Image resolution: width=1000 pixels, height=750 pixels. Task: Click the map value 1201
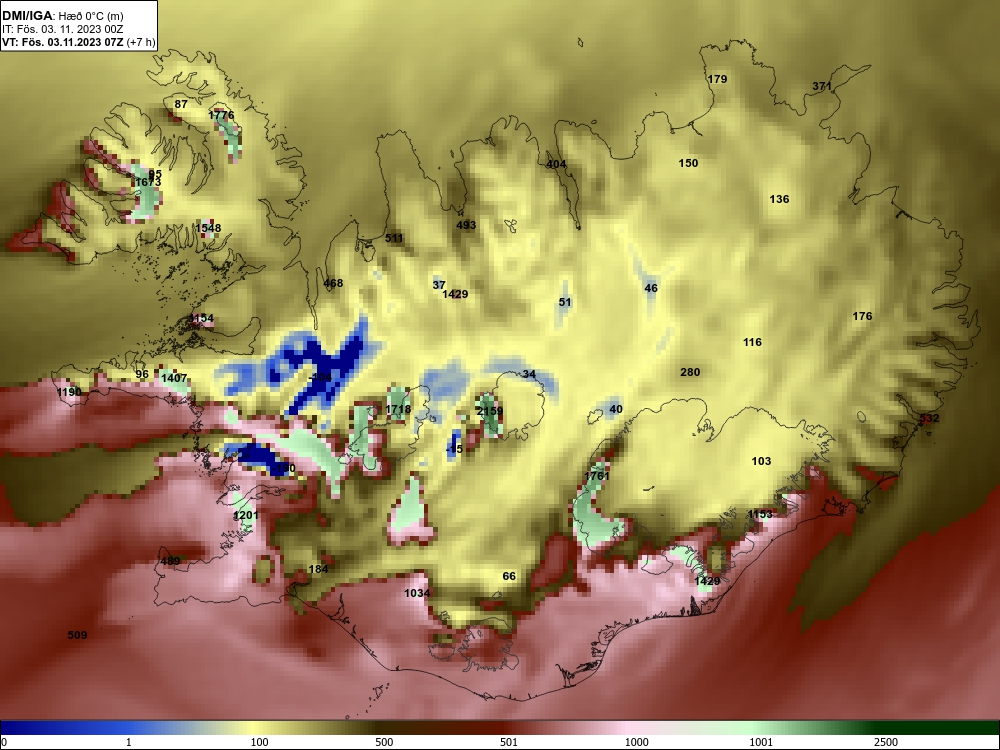coord(246,515)
